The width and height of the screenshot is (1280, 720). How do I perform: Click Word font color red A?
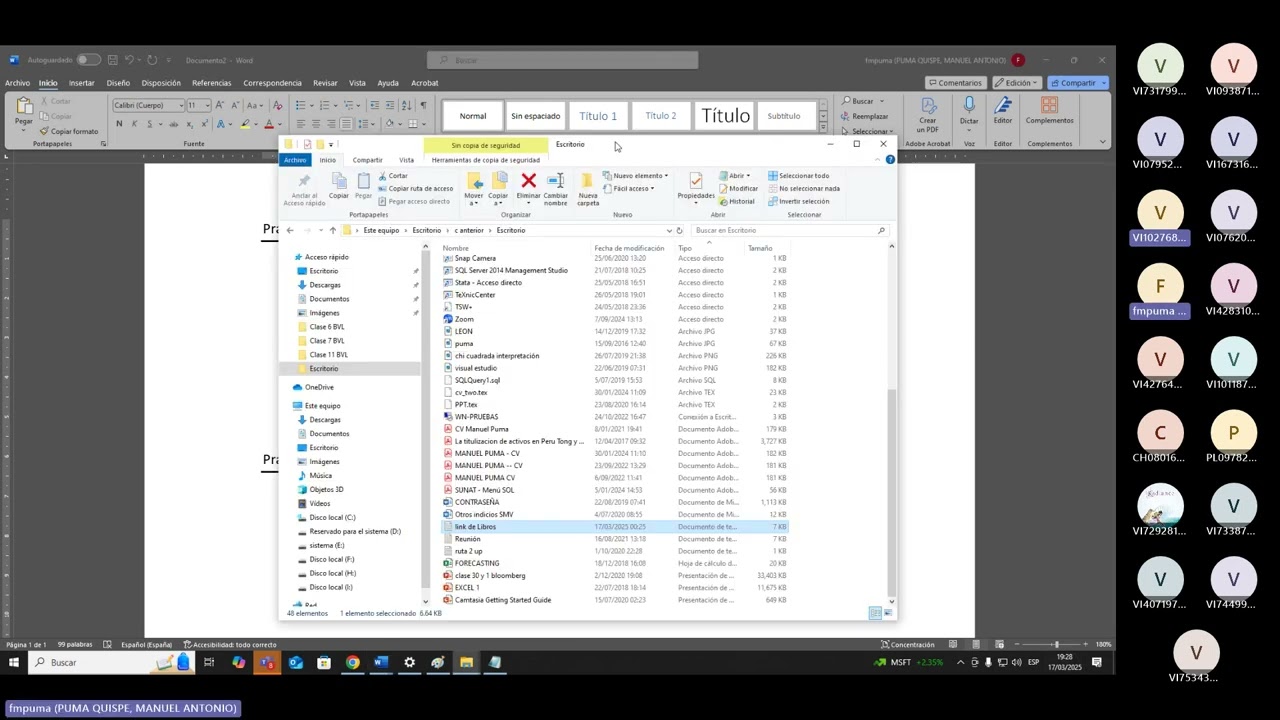[x=268, y=124]
